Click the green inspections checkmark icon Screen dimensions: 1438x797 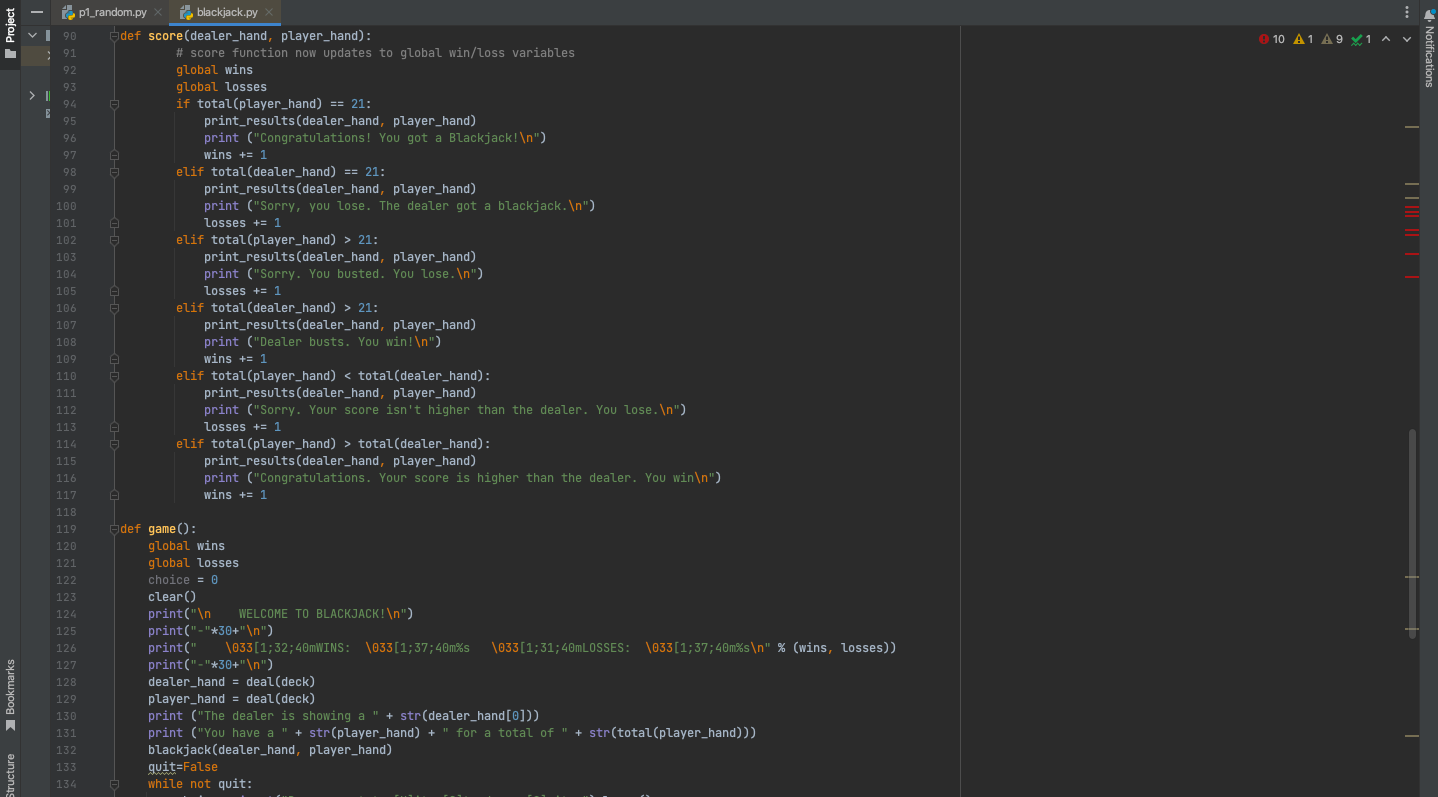(1357, 38)
